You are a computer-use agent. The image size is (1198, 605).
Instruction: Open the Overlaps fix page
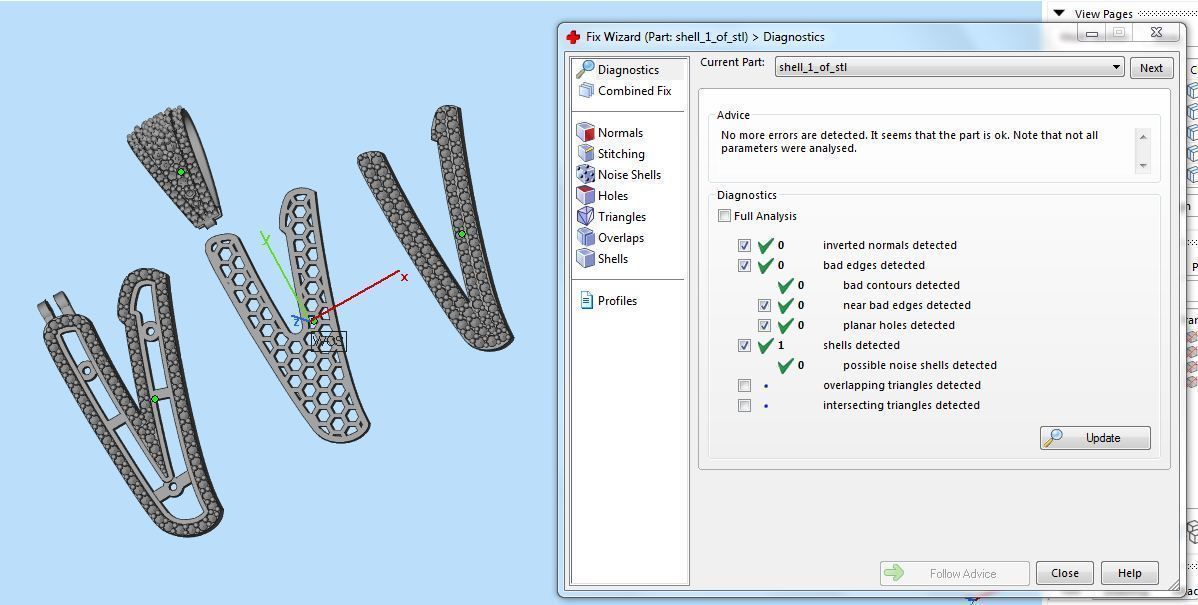620,238
